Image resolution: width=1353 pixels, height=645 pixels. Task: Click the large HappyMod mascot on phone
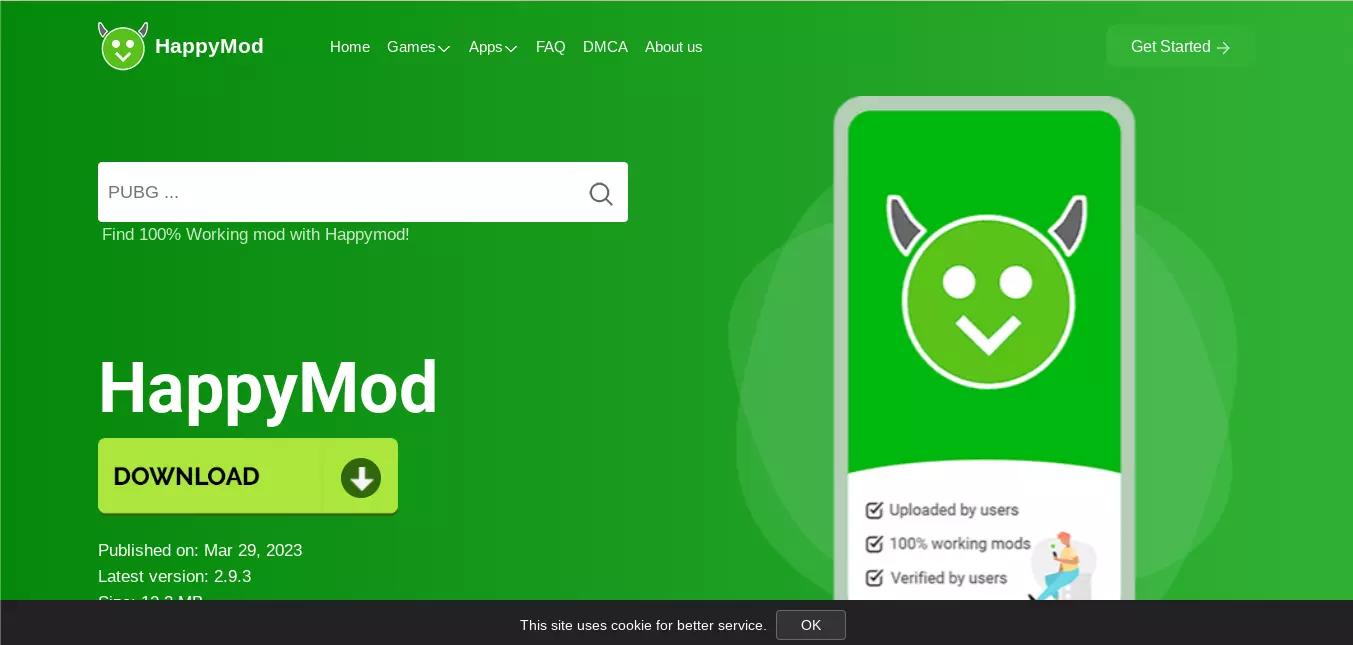[x=987, y=291]
